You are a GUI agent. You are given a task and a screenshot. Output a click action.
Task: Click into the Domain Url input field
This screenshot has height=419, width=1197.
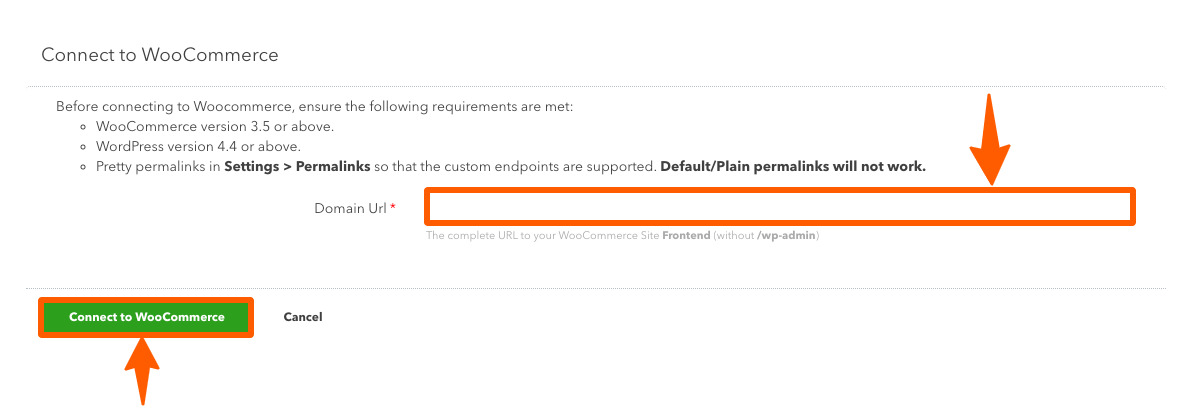point(779,207)
